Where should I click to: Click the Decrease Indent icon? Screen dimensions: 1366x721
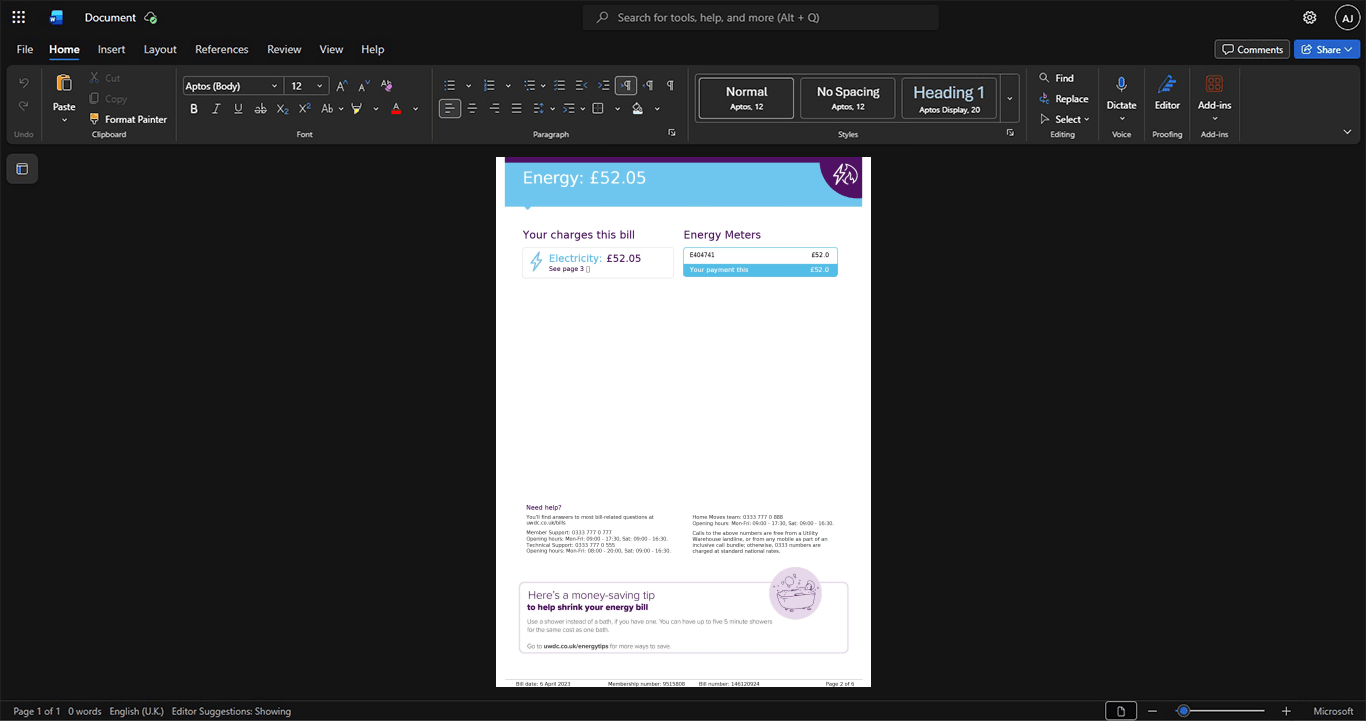[x=582, y=86]
